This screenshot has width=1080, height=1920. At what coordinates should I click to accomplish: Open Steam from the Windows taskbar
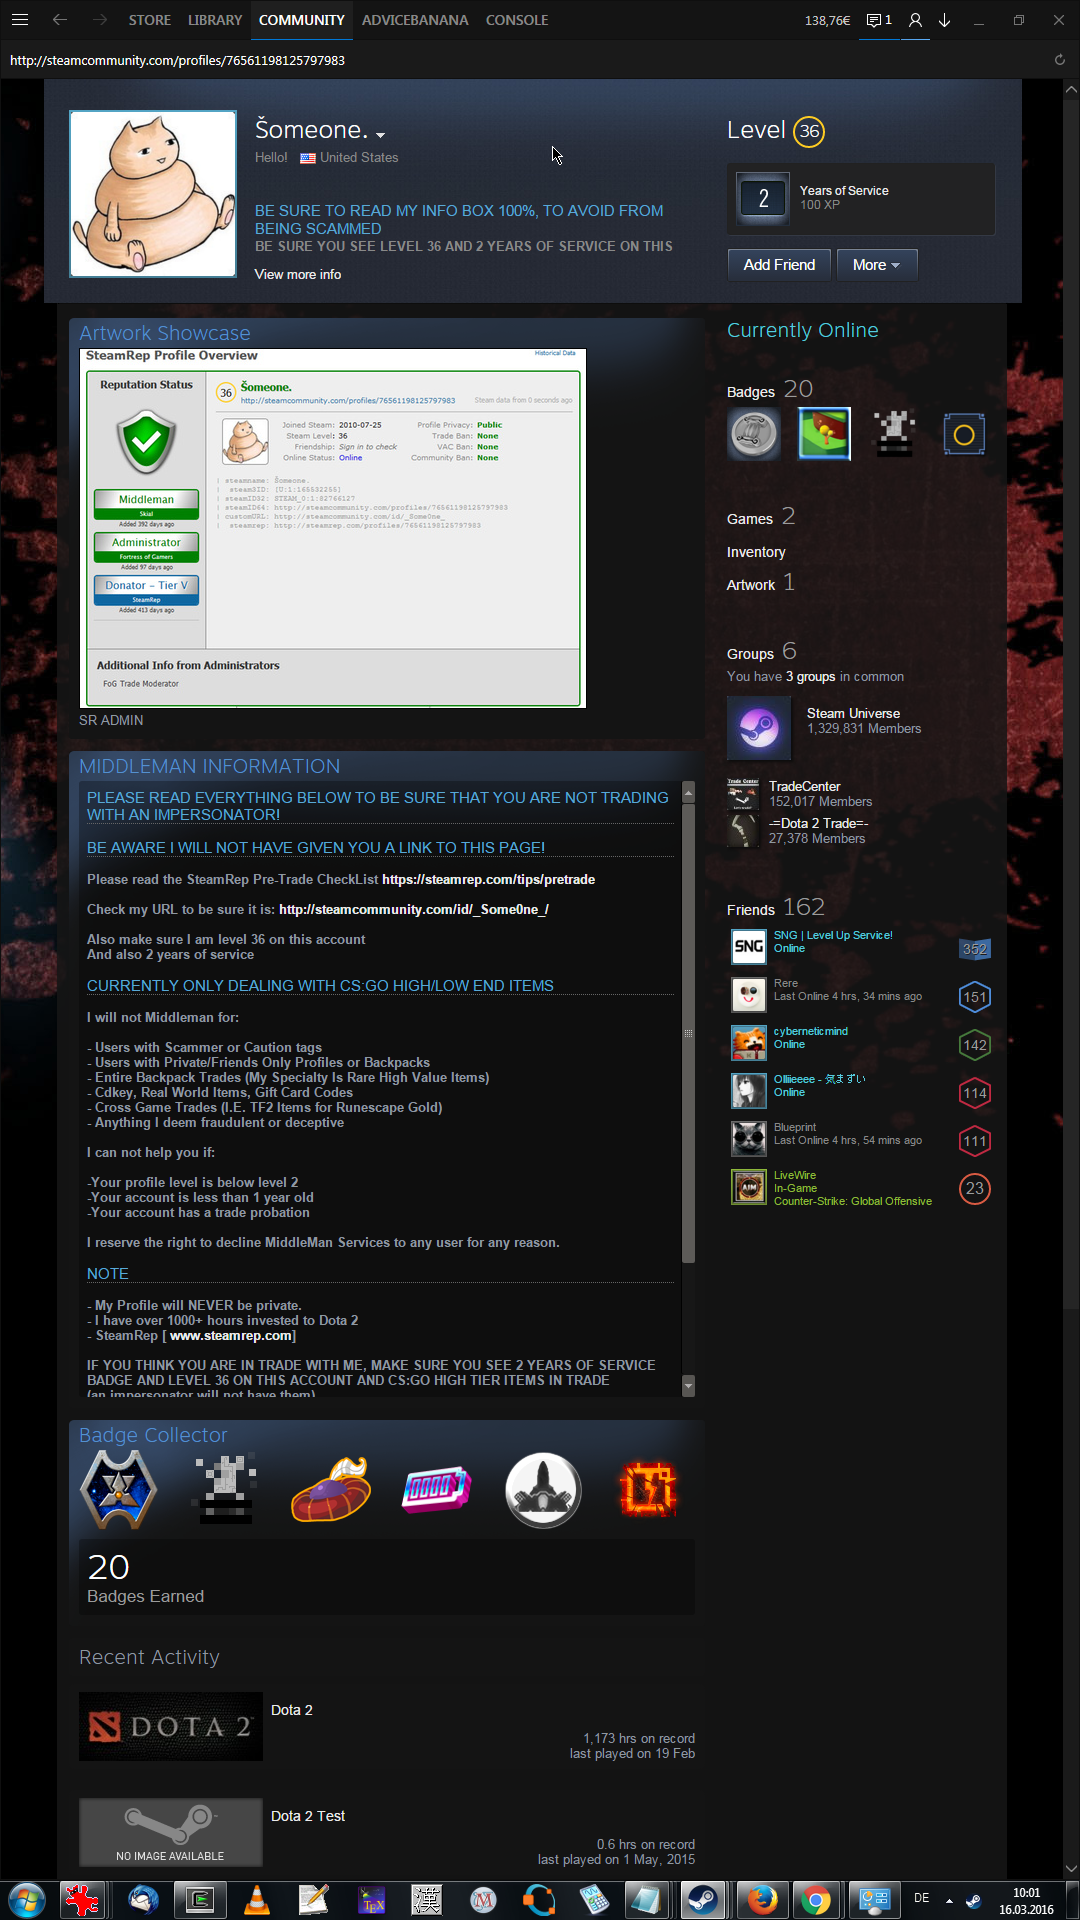[x=703, y=1899]
